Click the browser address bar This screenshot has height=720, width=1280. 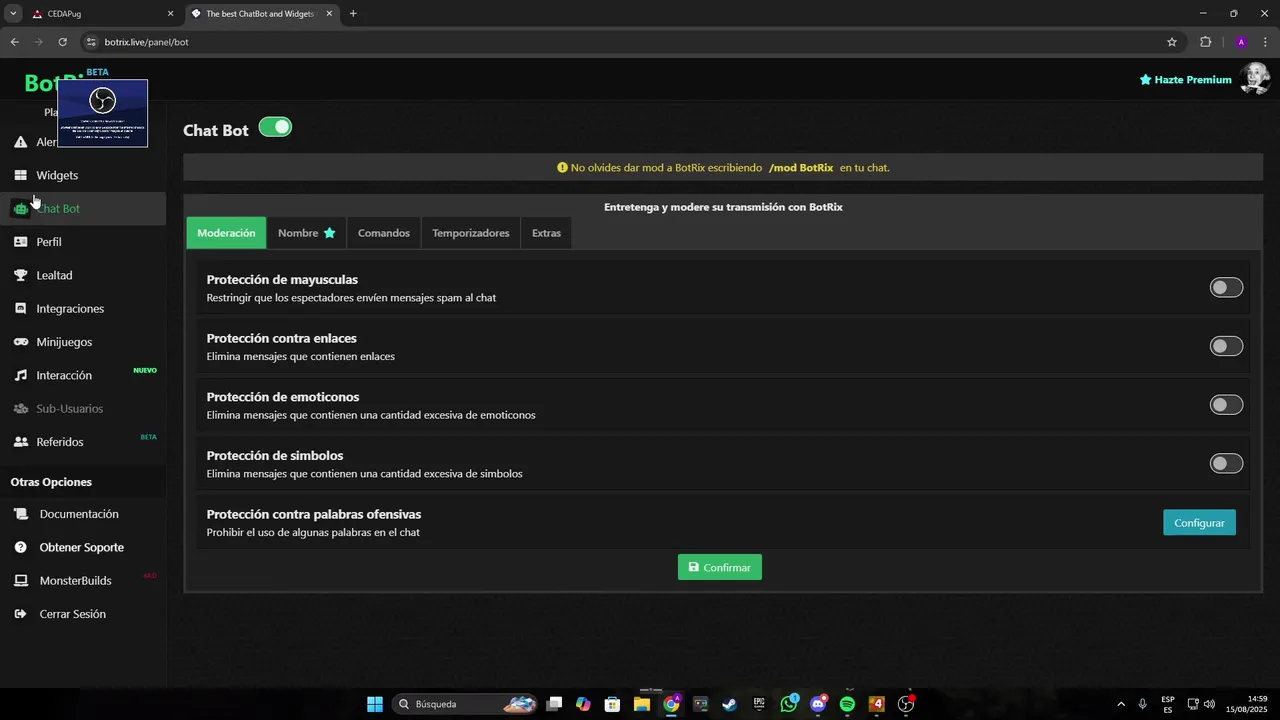pyautogui.click(x=620, y=42)
